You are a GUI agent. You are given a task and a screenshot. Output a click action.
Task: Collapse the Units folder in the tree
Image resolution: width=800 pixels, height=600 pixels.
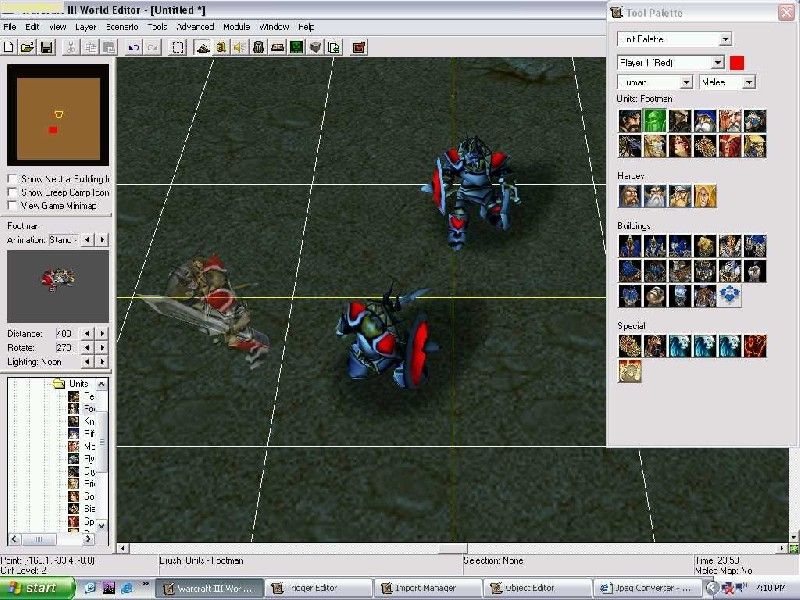pos(59,383)
